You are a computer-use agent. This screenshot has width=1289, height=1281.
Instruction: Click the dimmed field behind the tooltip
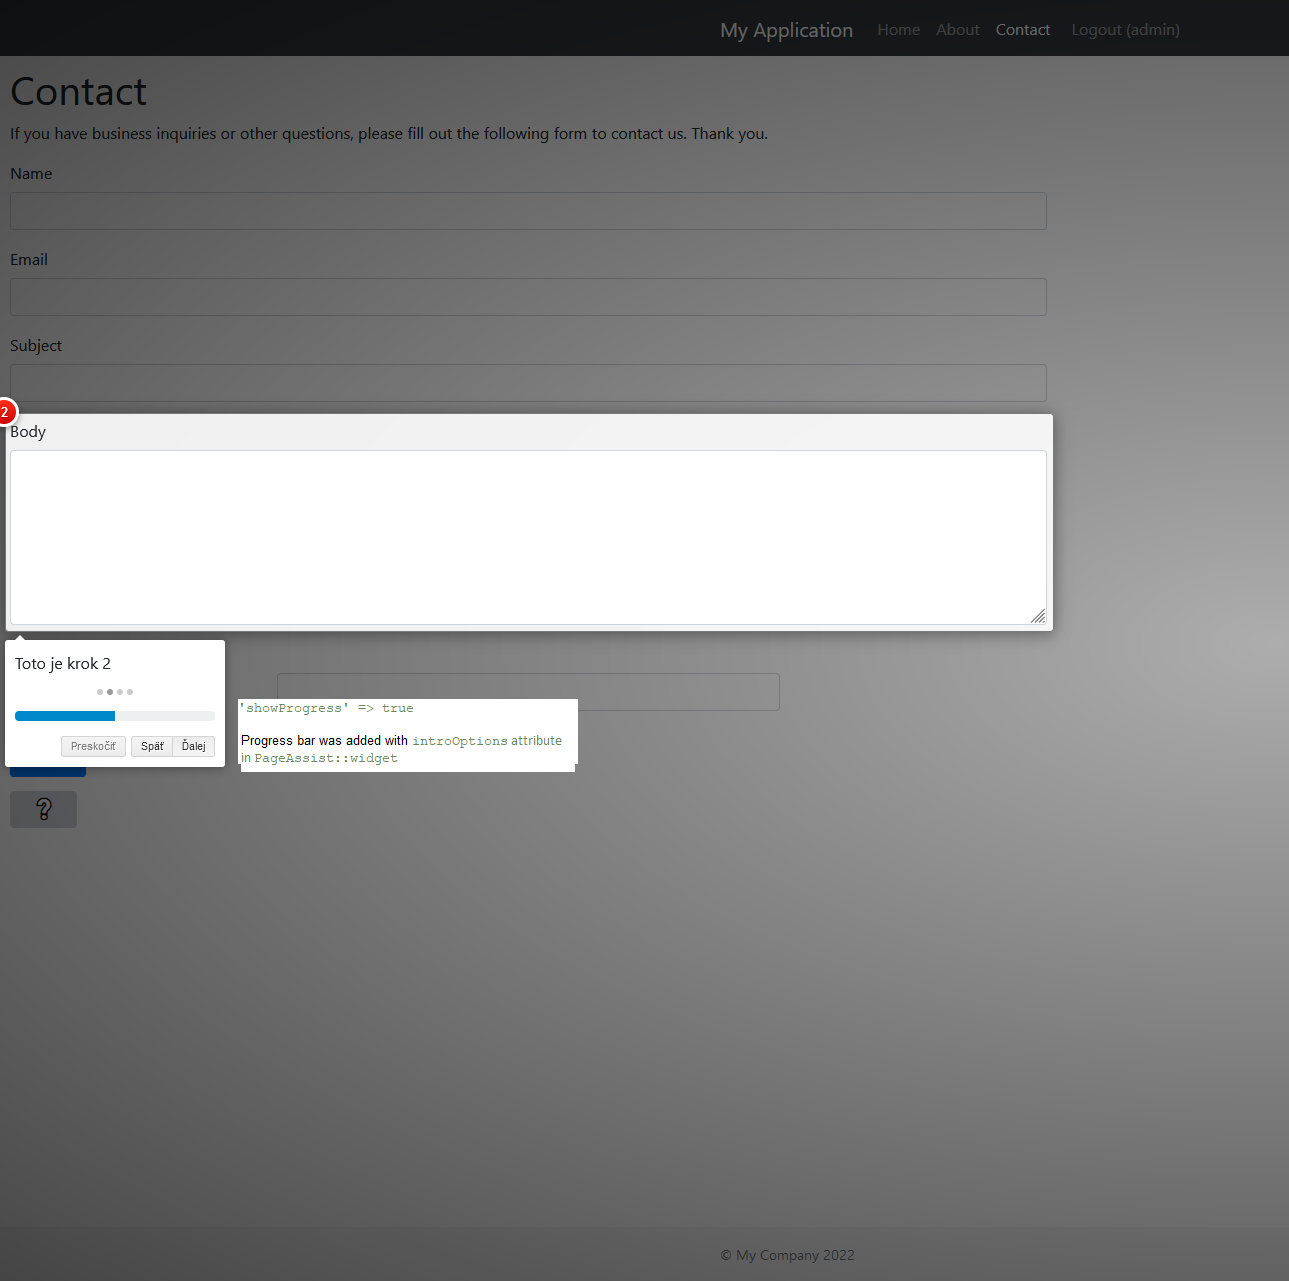[528, 692]
